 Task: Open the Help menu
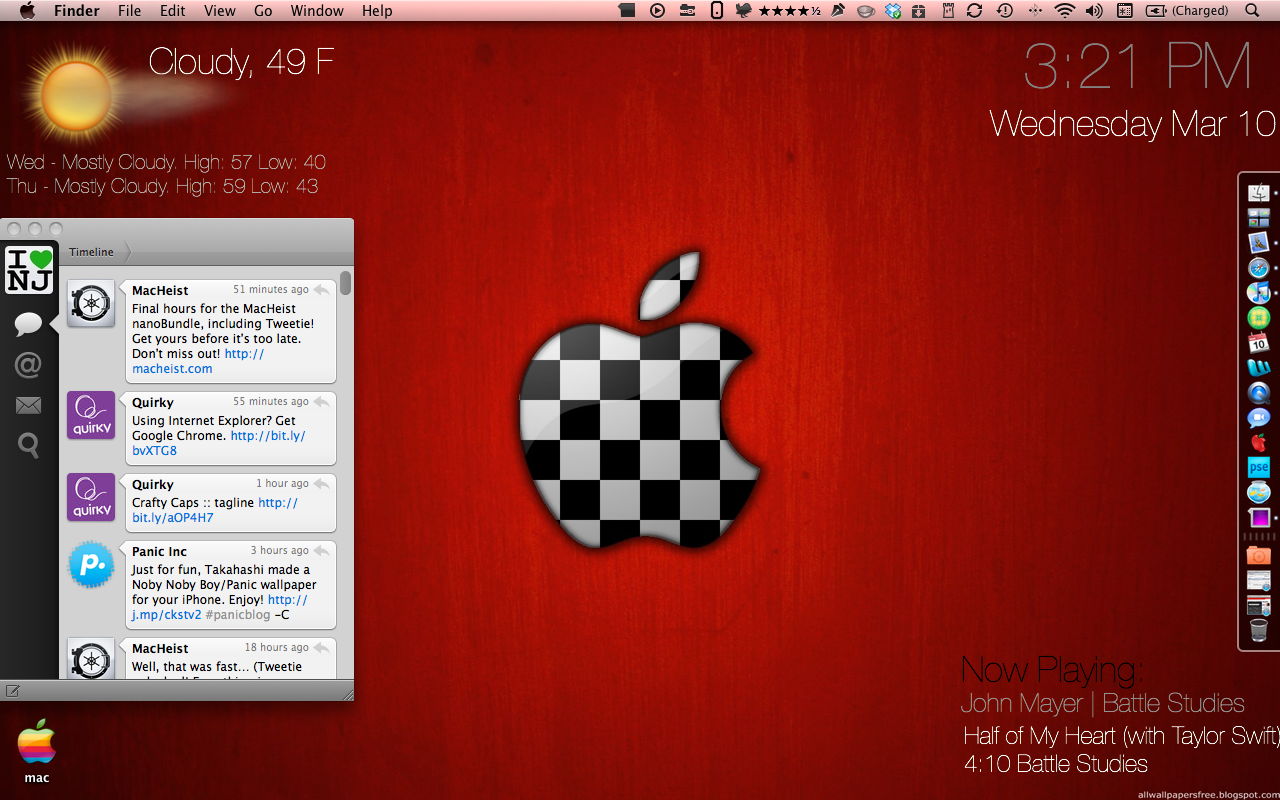point(377,11)
